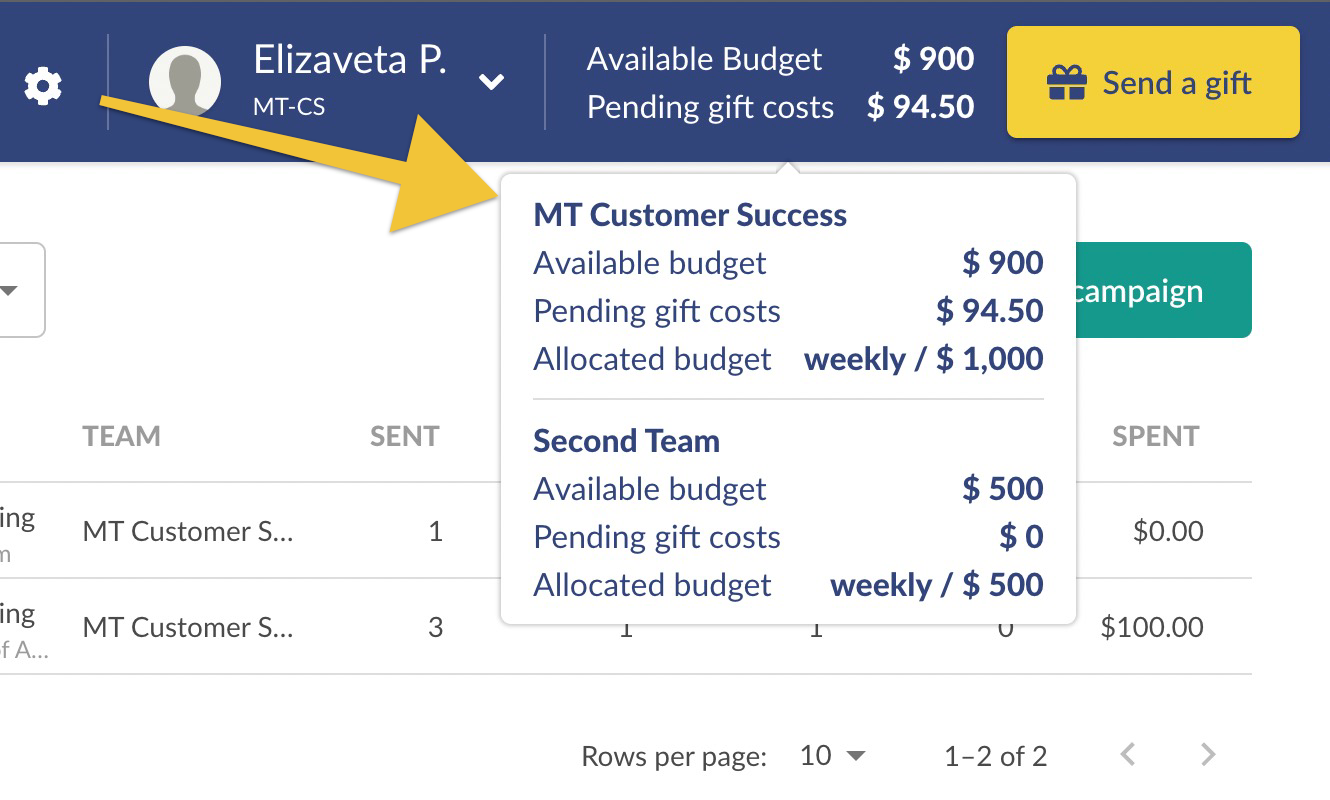Click the gift box icon

tap(1066, 83)
